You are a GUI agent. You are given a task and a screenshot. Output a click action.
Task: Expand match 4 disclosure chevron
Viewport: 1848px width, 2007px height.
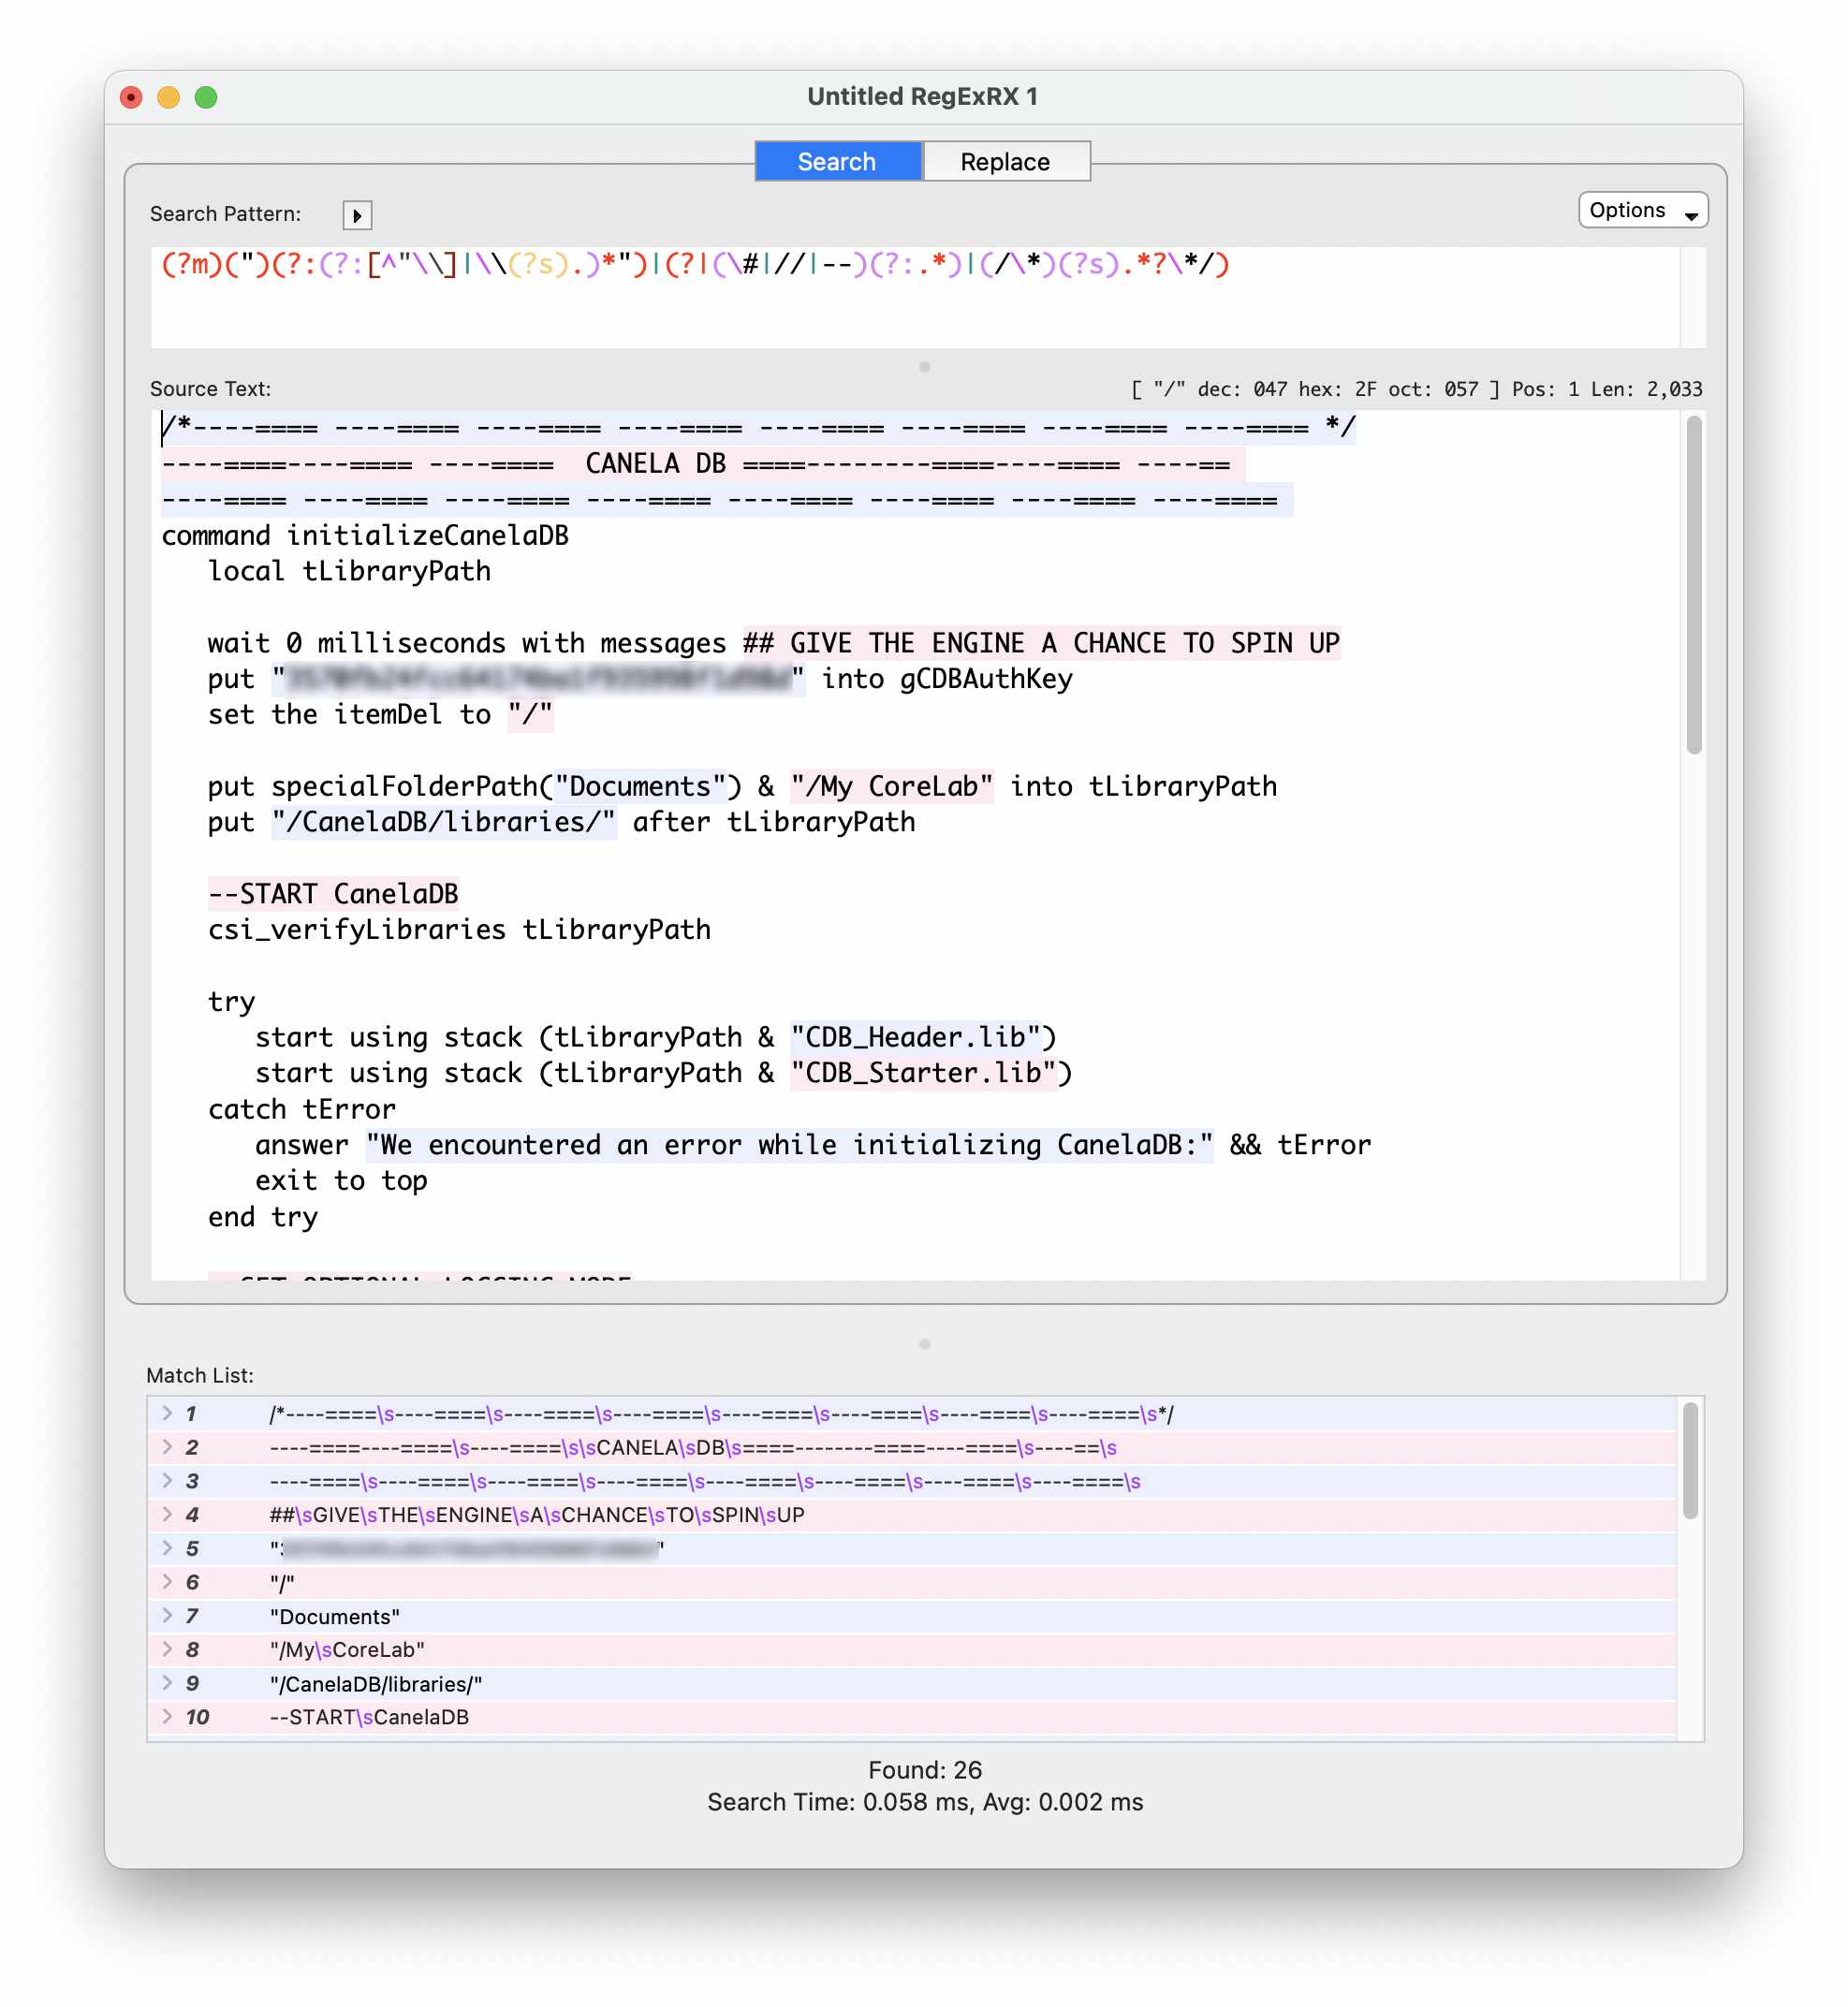pyautogui.click(x=167, y=1514)
